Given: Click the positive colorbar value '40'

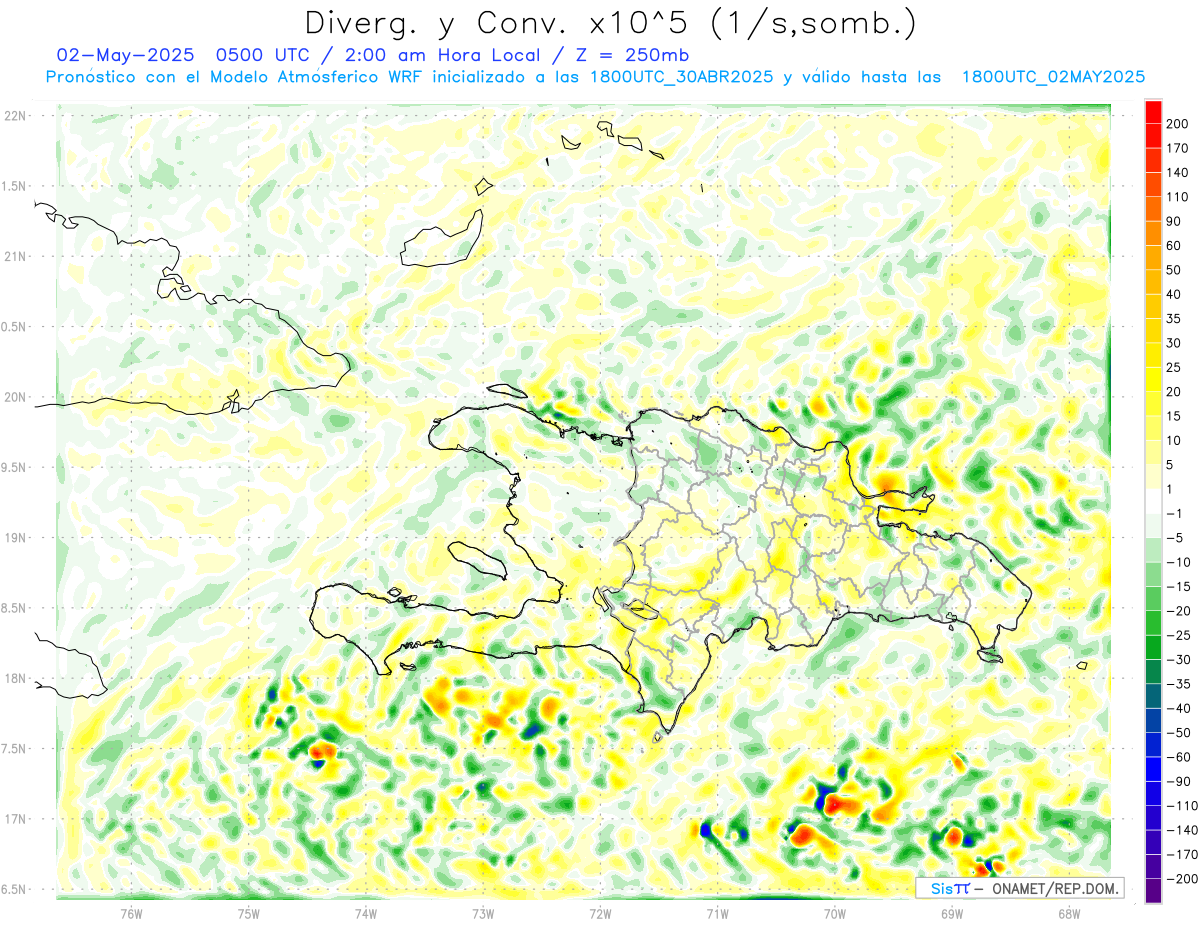Looking at the screenshot, I should pos(1174,294).
